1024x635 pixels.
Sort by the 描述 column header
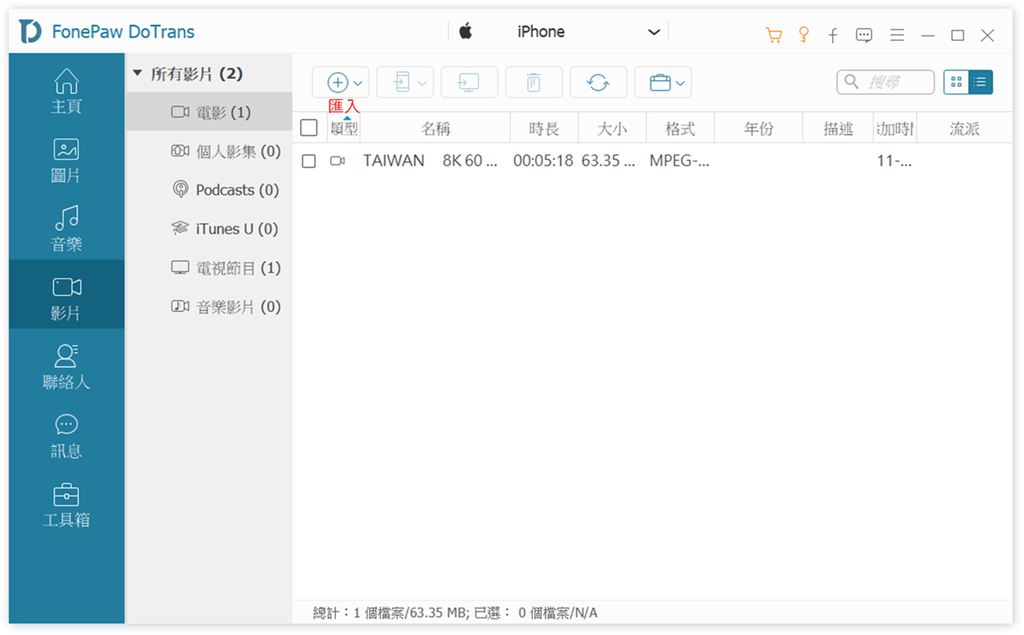838,128
